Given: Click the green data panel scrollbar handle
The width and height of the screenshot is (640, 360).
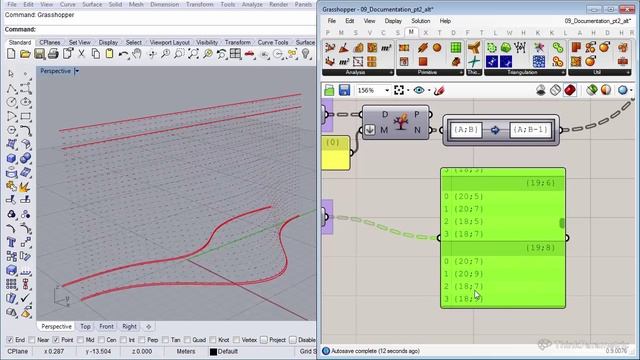Looking at the screenshot, I should pyautogui.click(x=562, y=223).
